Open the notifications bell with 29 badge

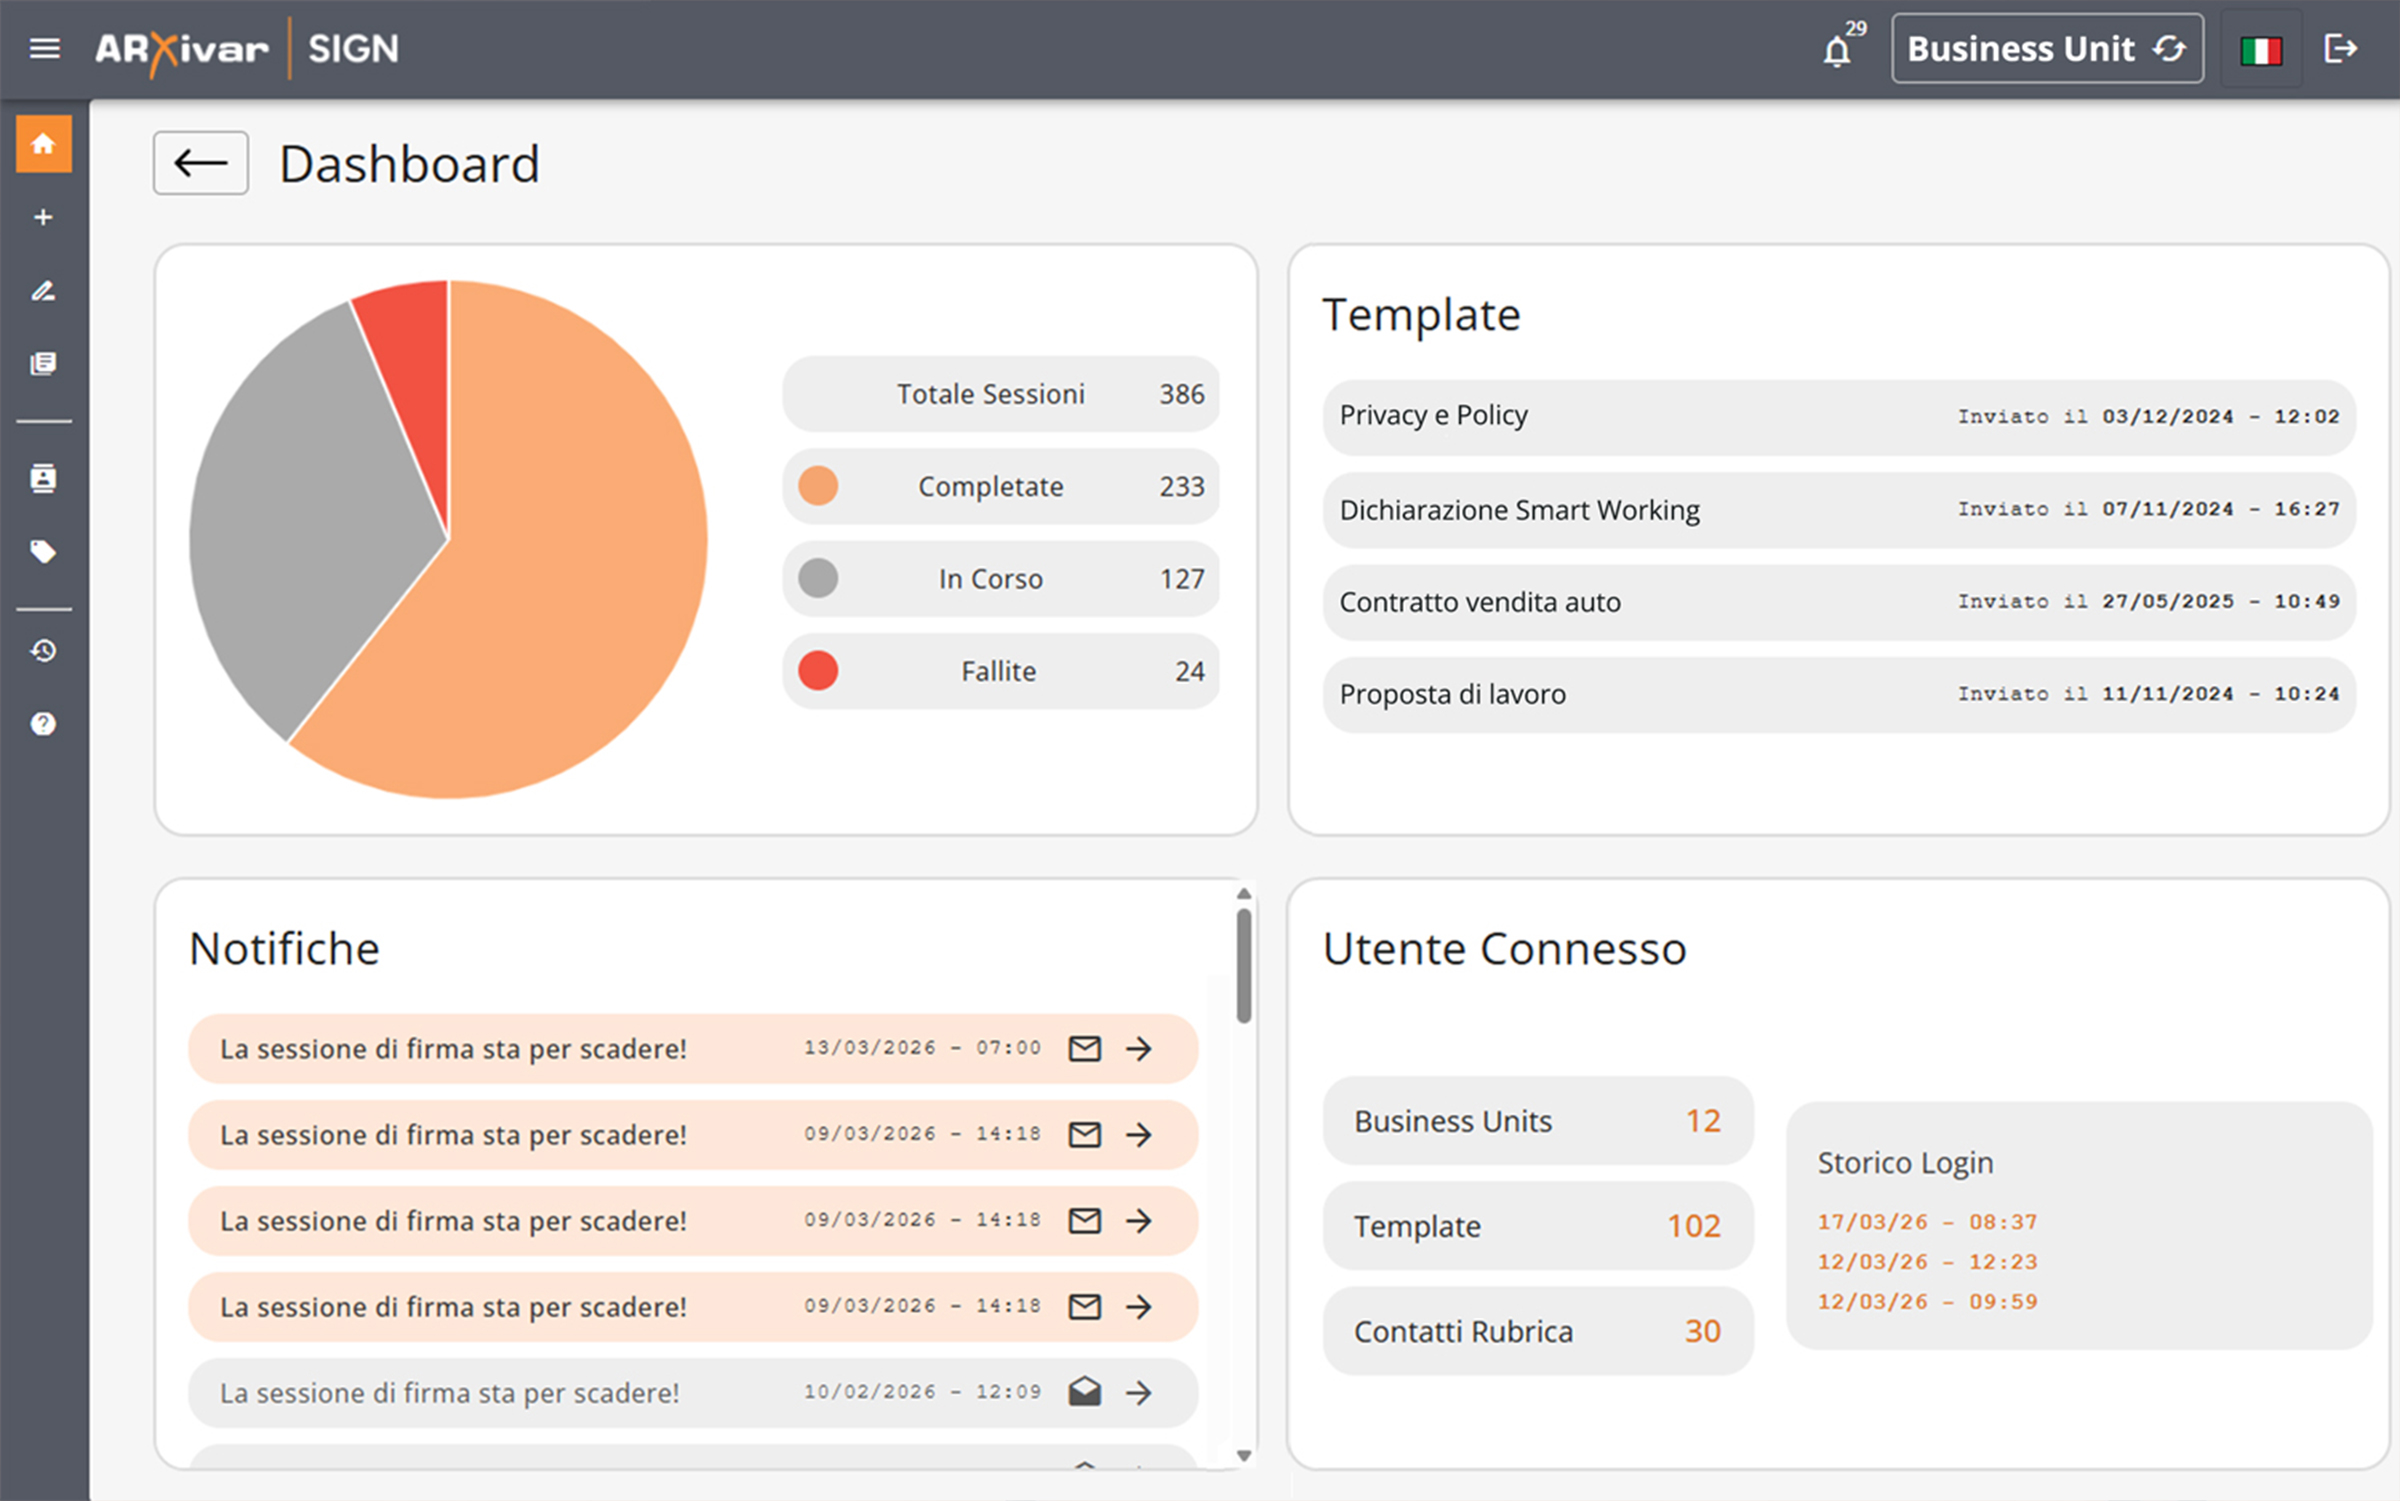click(x=1838, y=50)
